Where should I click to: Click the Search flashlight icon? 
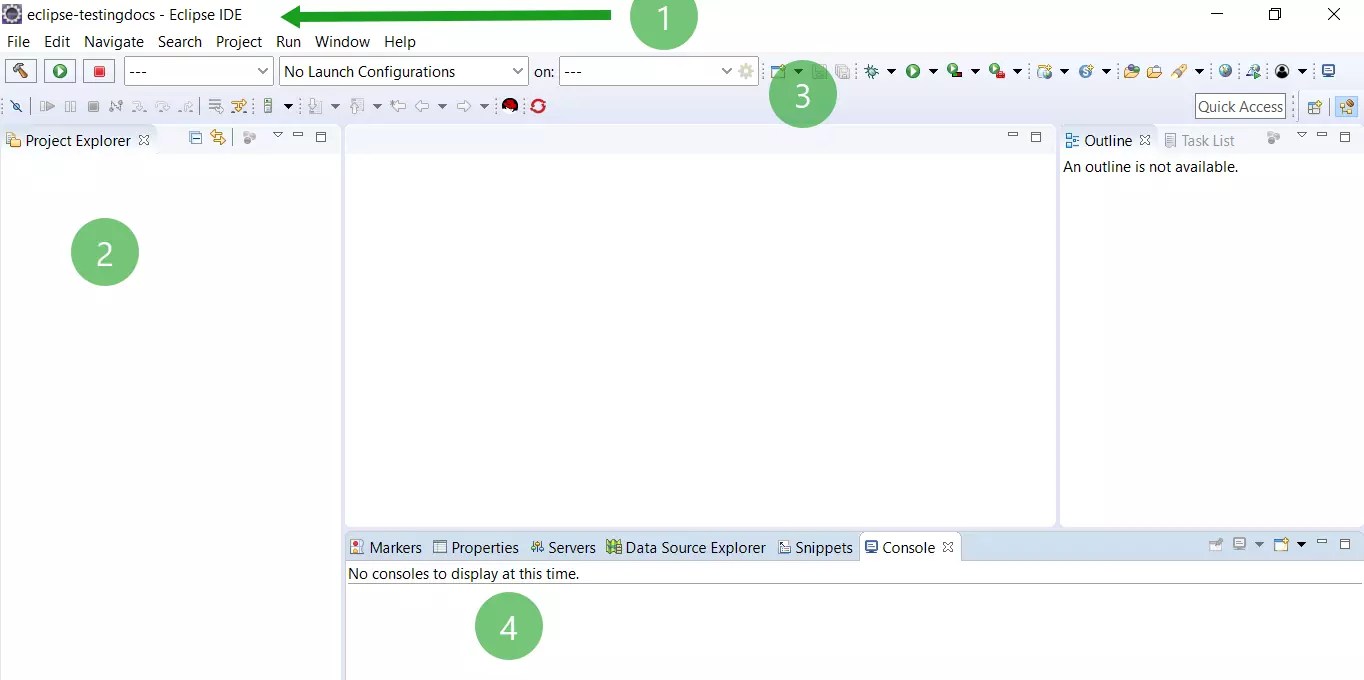pos(1179,71)
